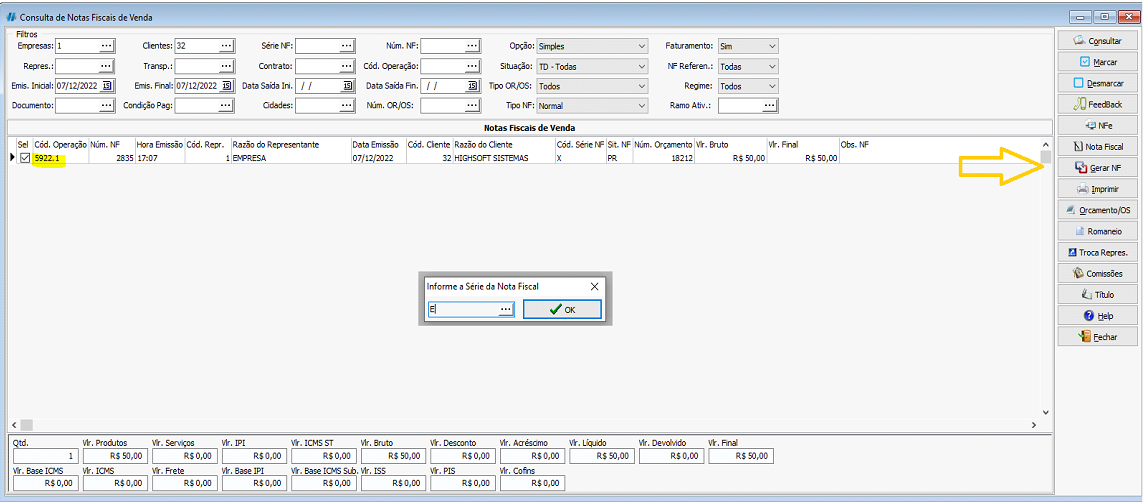This screenshot has height=502, width=1143.
Task: Toggle the Sel checkbox on row 5922.1
Action: point(25,158)
